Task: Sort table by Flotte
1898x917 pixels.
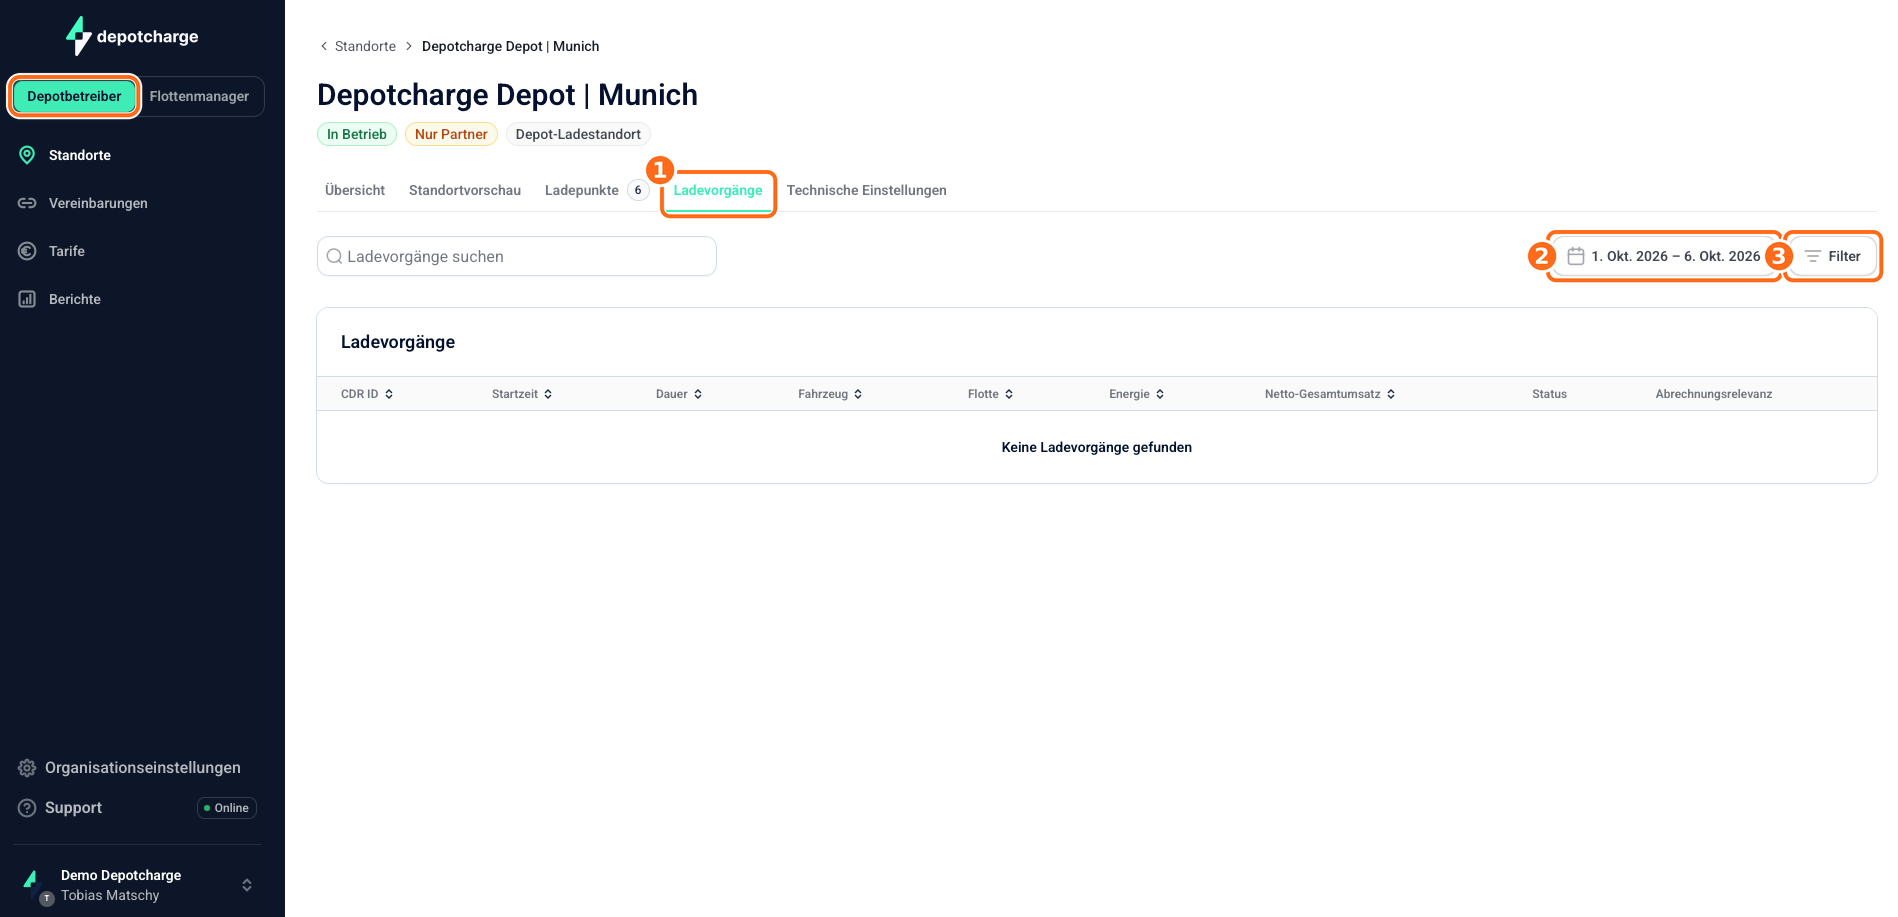Action: [991, 394]
